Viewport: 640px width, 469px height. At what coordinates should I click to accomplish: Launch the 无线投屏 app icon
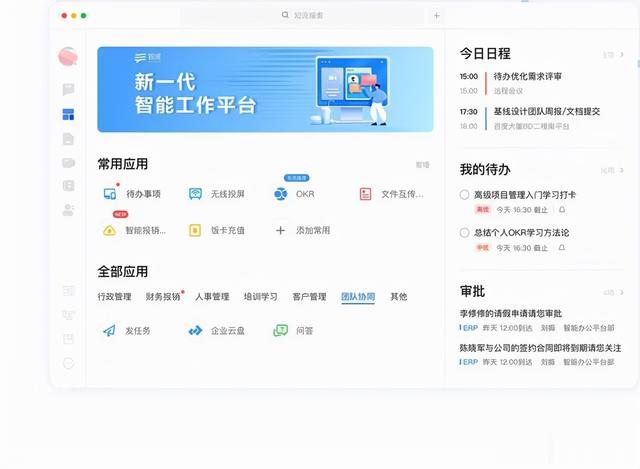(x=195, y=194)
